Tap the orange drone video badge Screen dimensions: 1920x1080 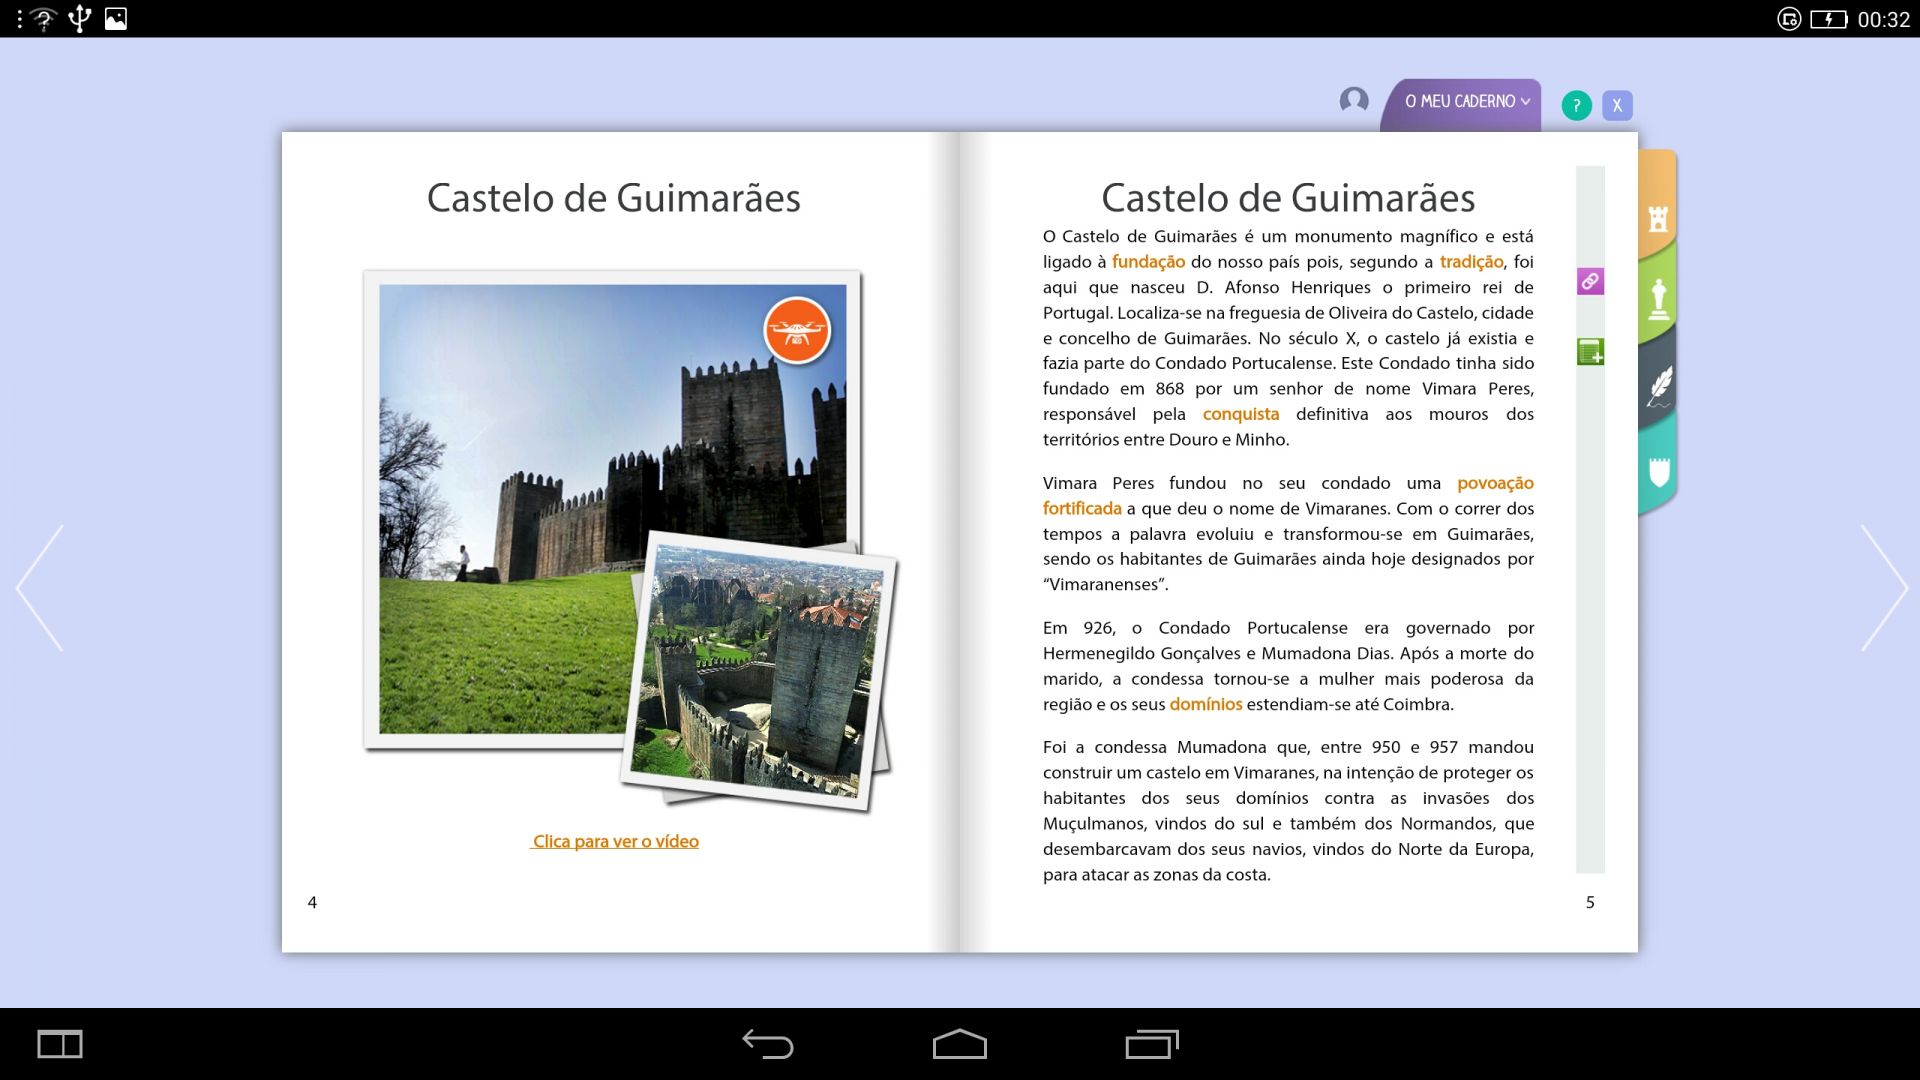tap(797, 330)
